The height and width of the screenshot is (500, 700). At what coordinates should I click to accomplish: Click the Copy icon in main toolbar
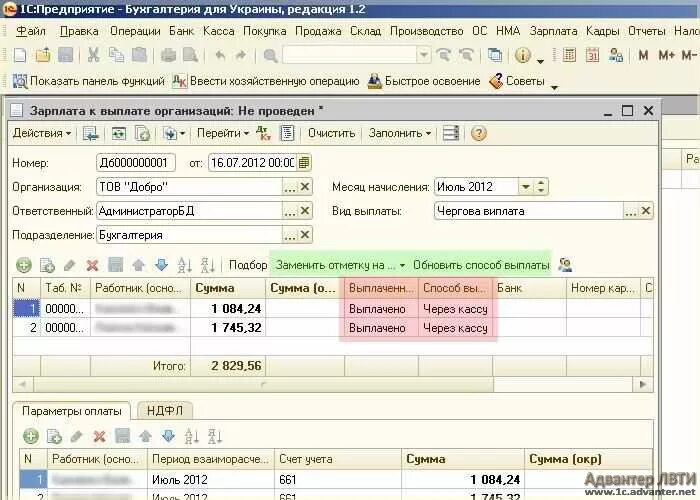click(x=116, y=55)
